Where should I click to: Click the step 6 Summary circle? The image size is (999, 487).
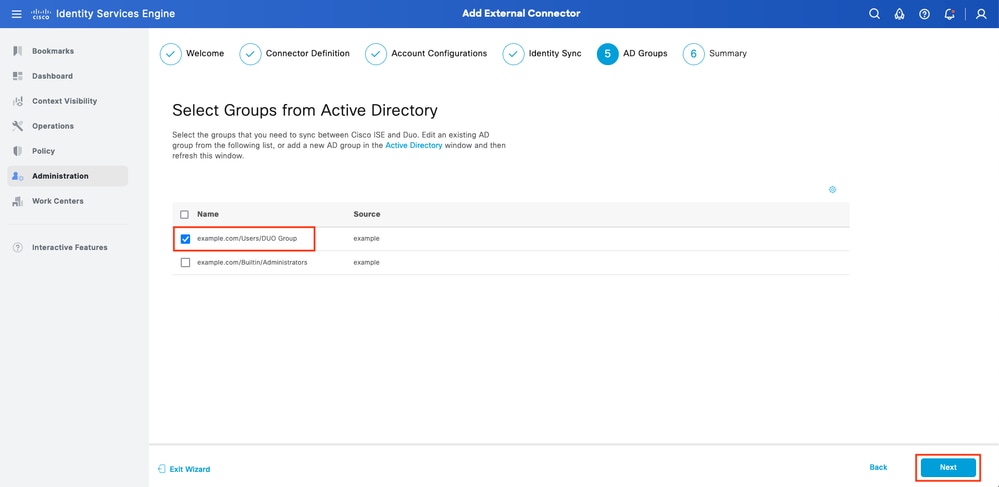coord(694,54)
